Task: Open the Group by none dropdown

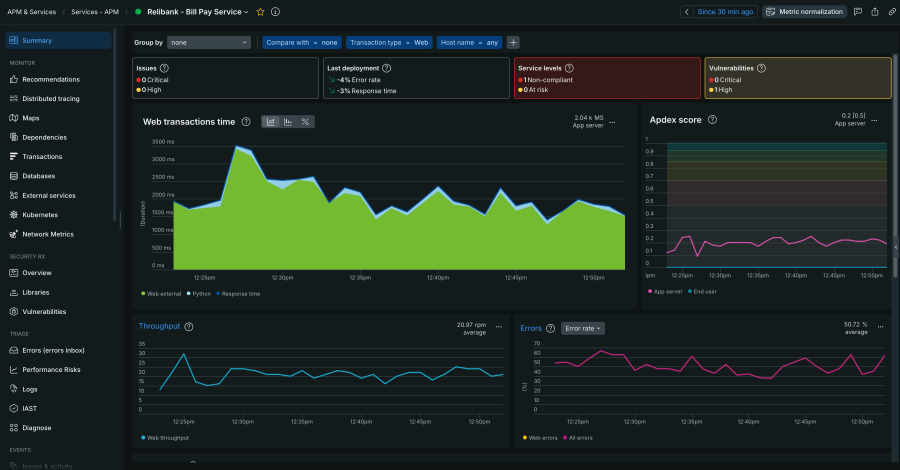Action: pyautogui.click(x=209, y=42)
